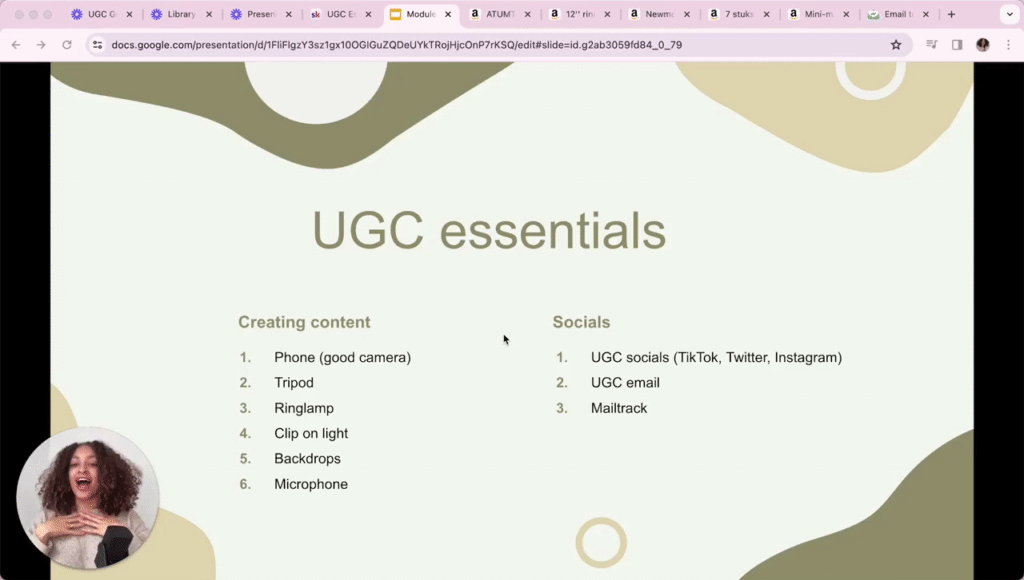Click the 'Clip on light' list item
The image size is (1024, 580).
[311, 434]
